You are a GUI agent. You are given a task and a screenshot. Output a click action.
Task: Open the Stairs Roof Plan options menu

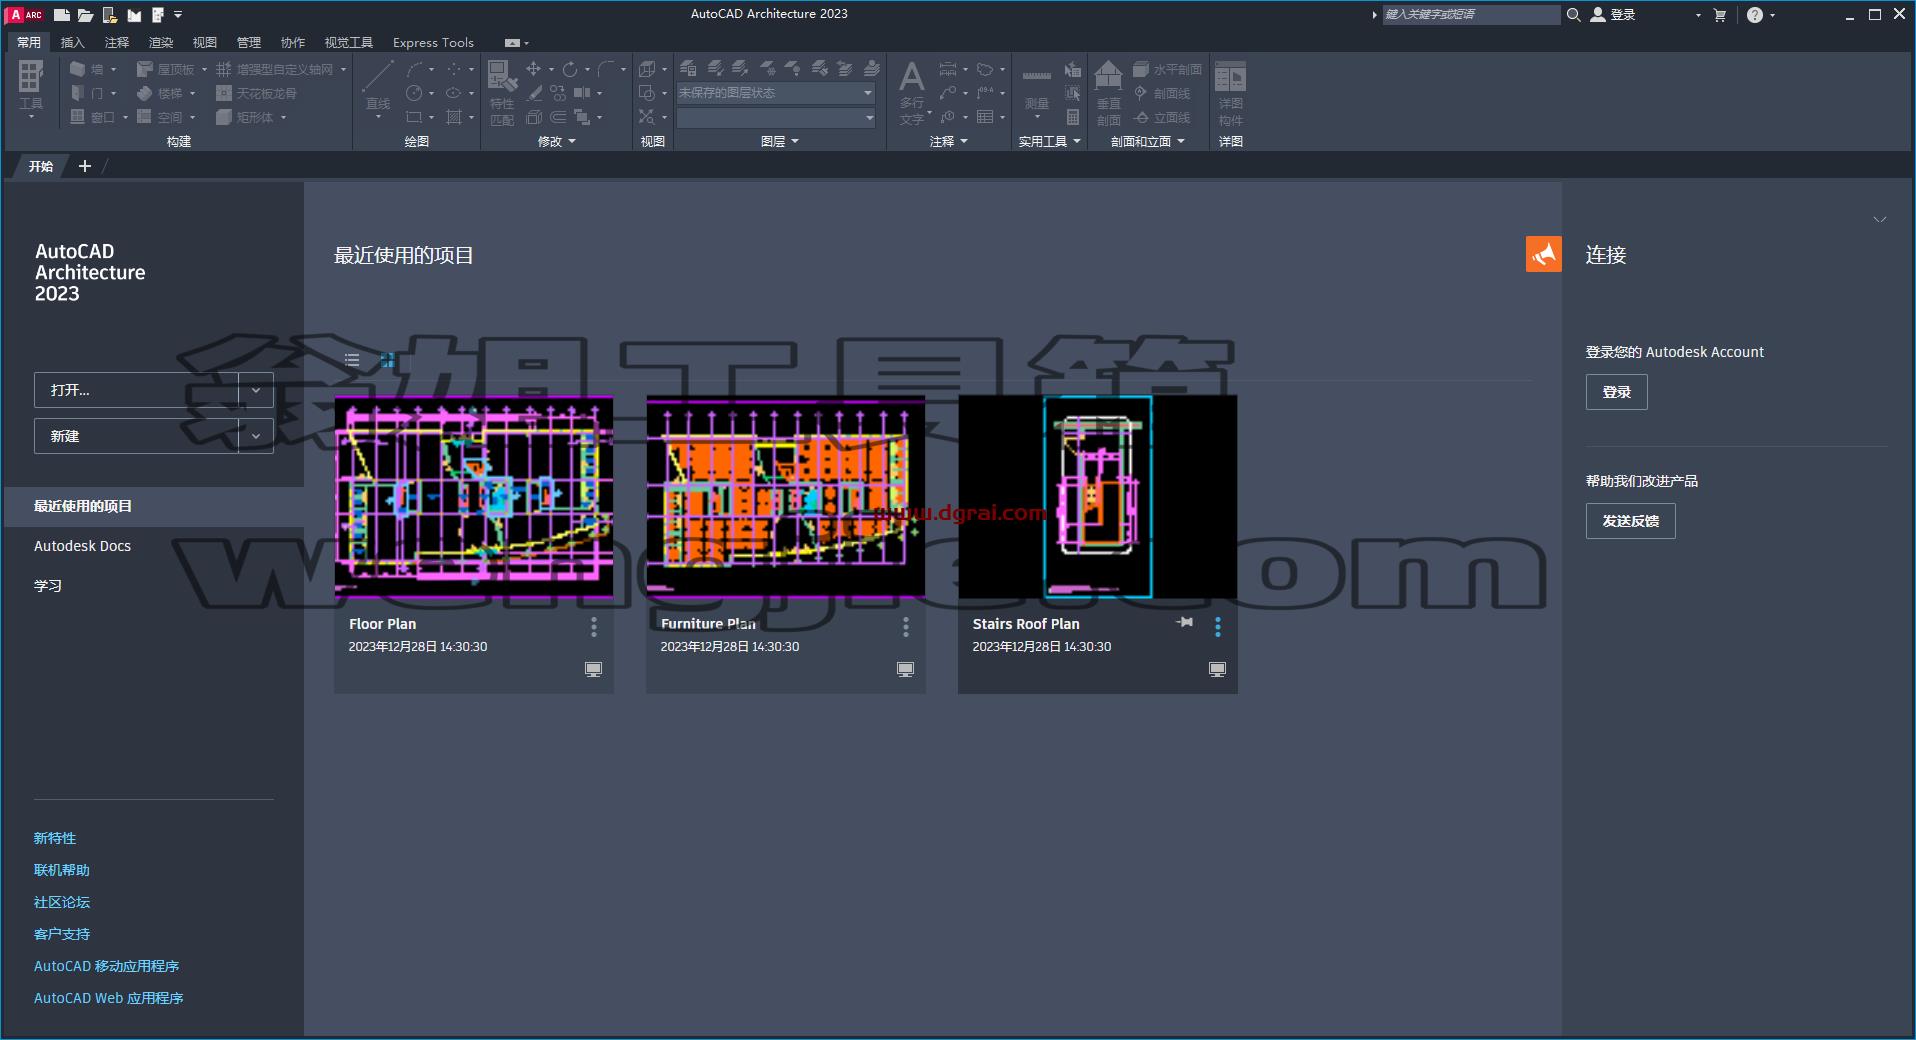(x=1217, y=627)
